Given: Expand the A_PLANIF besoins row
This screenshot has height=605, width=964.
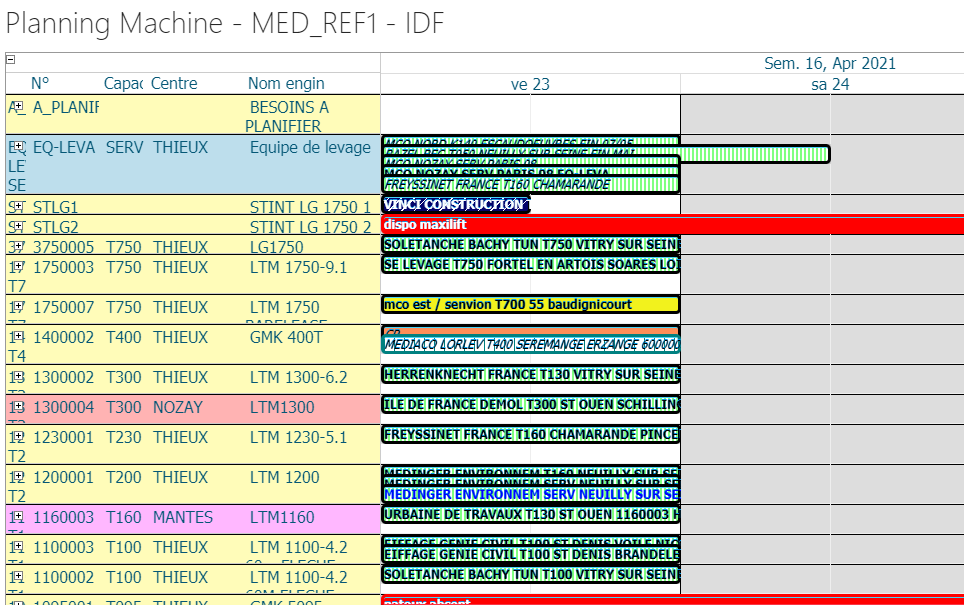Looking at the screenshot, I should 19,106.
